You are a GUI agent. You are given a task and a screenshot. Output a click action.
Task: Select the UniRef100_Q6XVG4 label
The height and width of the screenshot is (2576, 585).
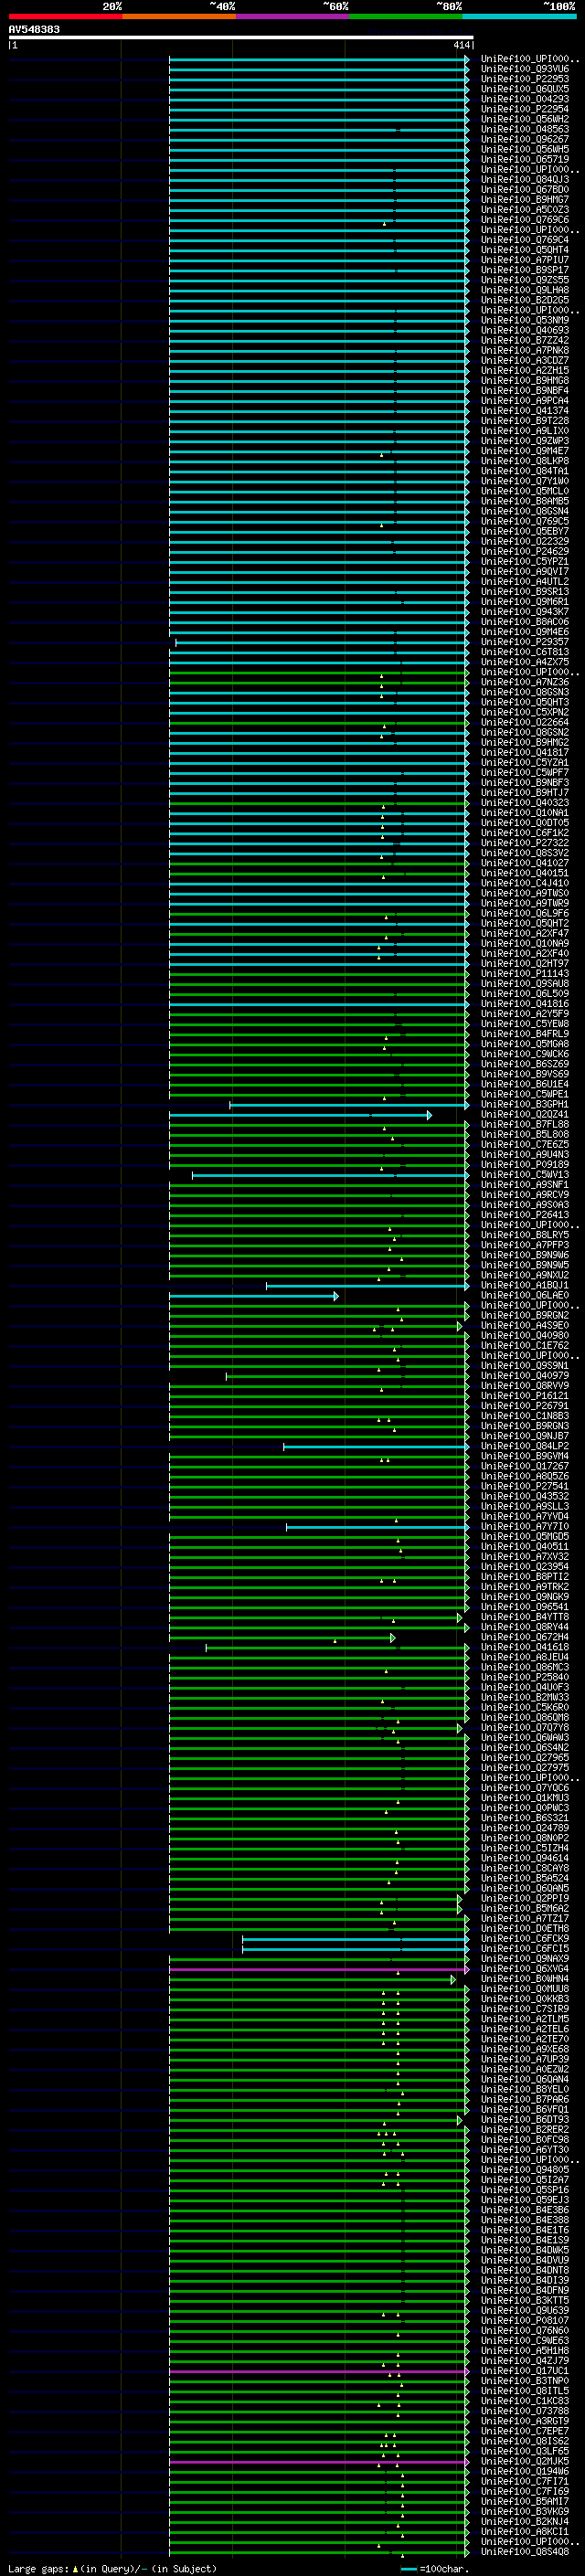(525, 1968)
